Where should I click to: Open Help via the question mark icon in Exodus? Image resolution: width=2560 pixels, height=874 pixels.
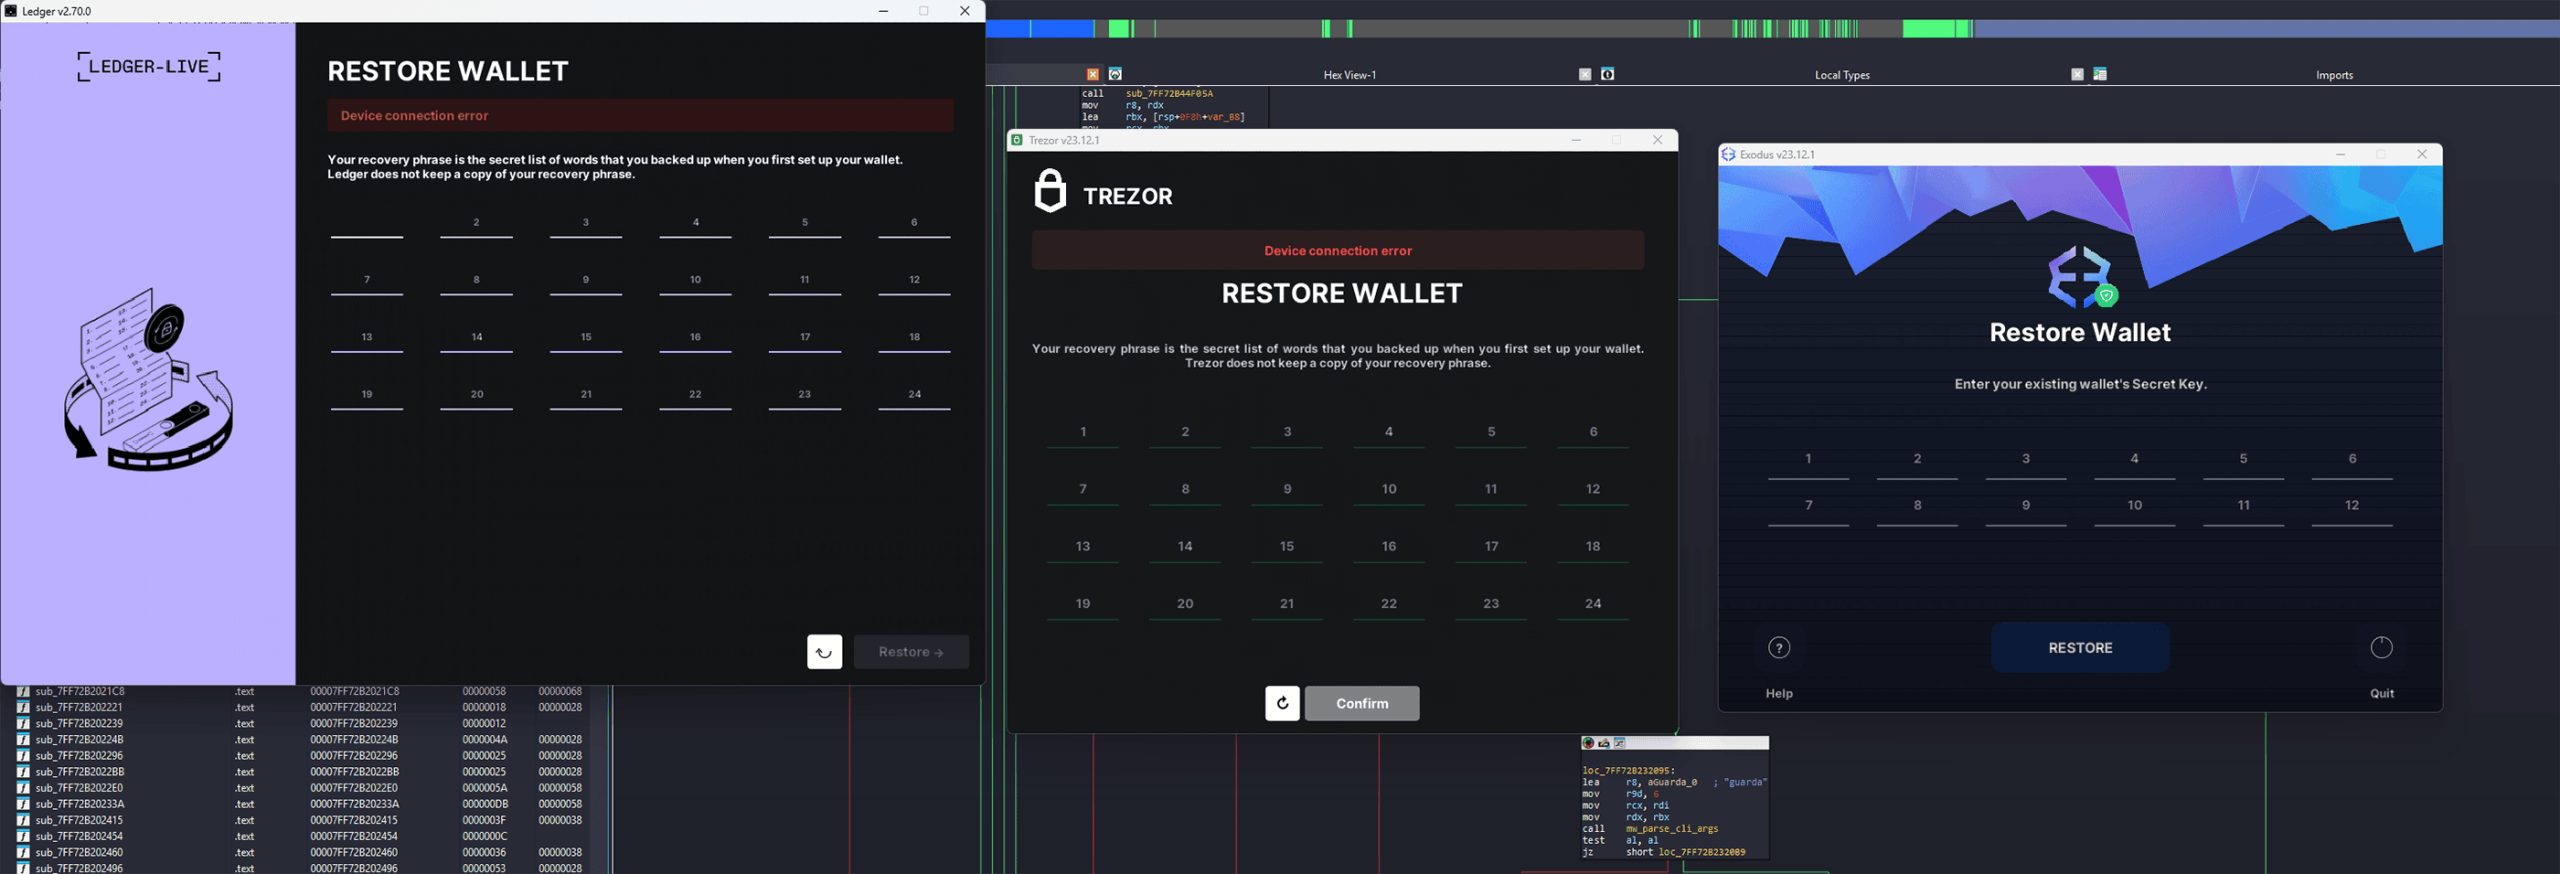[x=1779, y=648]
